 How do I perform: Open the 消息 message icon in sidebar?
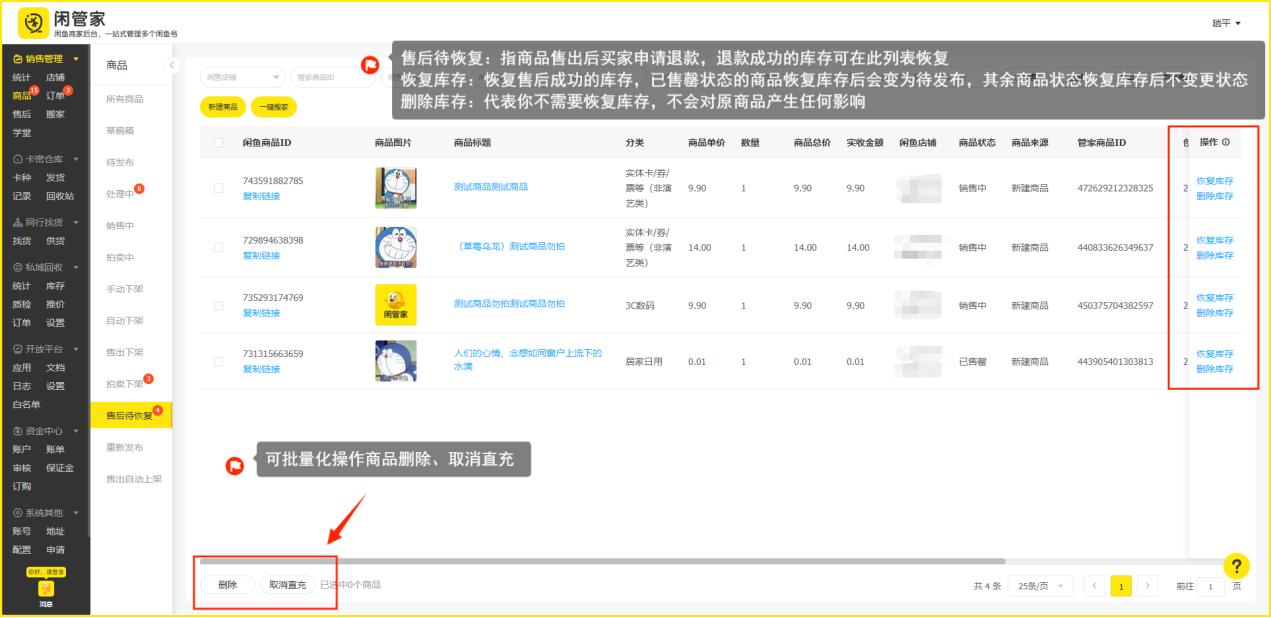[x=46, y=590]
